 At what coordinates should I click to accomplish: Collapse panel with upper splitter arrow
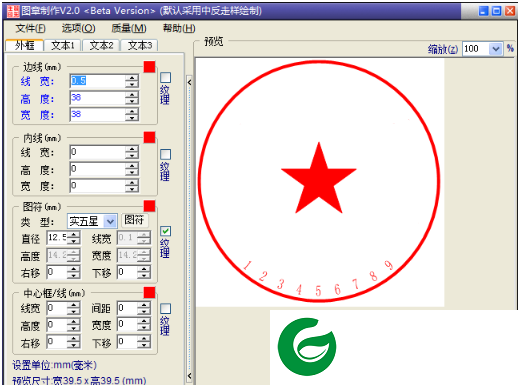[189, 82]
